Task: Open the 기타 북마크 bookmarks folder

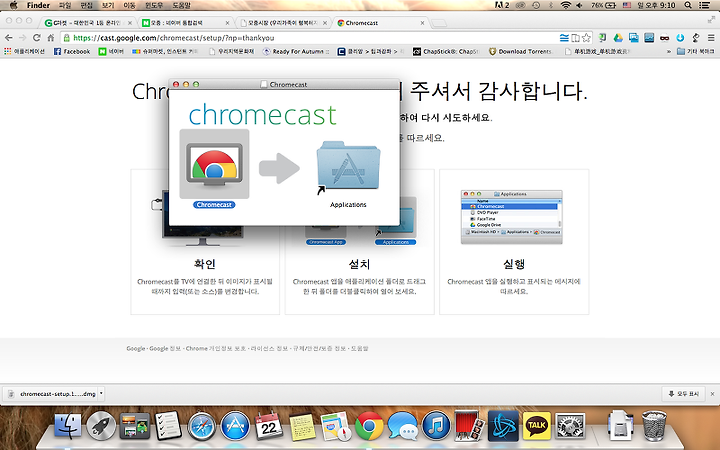Action: point(696,51)
